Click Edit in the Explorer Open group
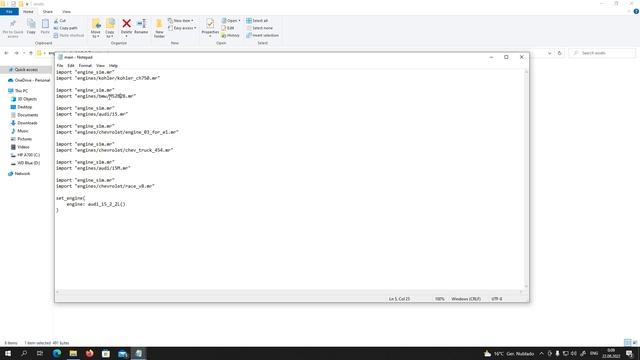 point(228,28)
